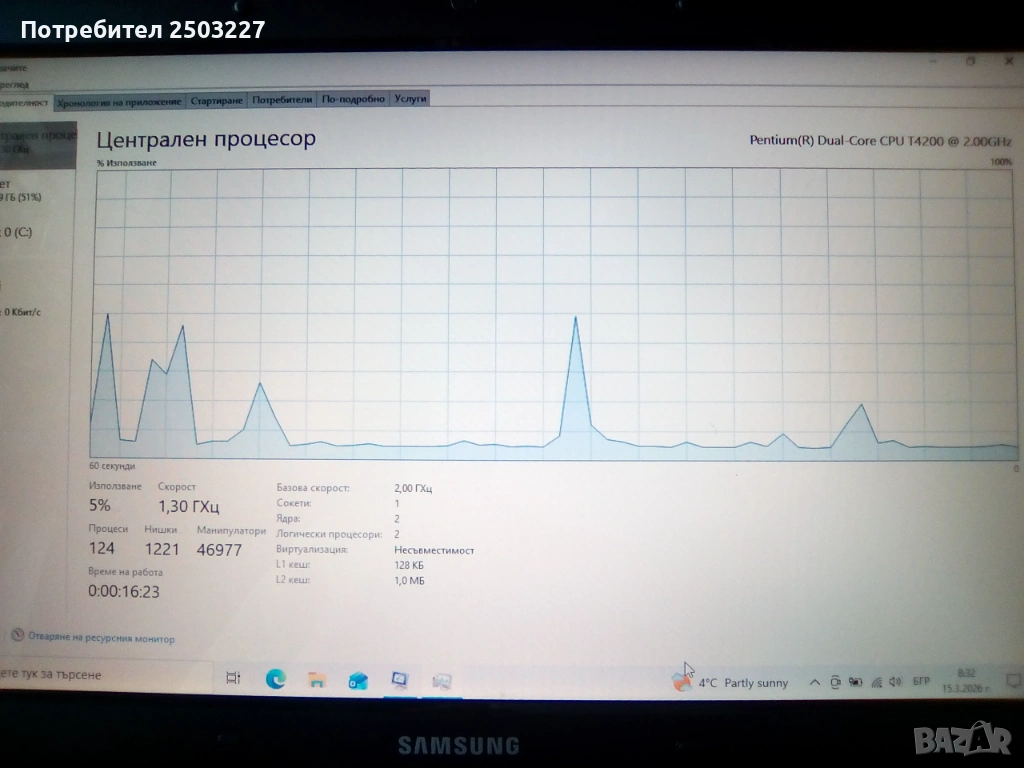1024x768 pixels.
Task: Click the Meet Now tray icon
Action: coord(835,682)
